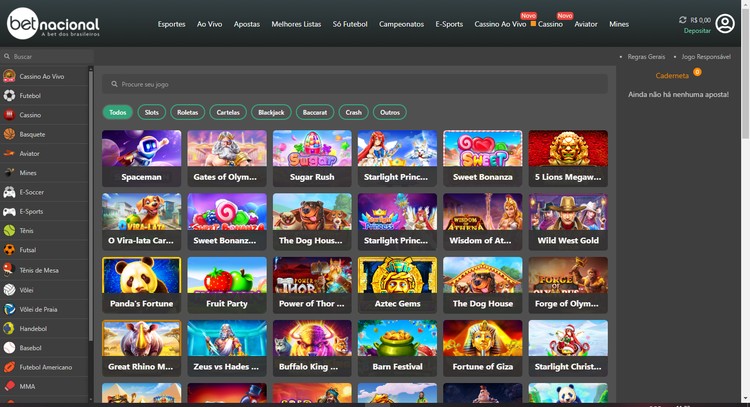
Task: Click the Depositar link
Action: (697, 31)
